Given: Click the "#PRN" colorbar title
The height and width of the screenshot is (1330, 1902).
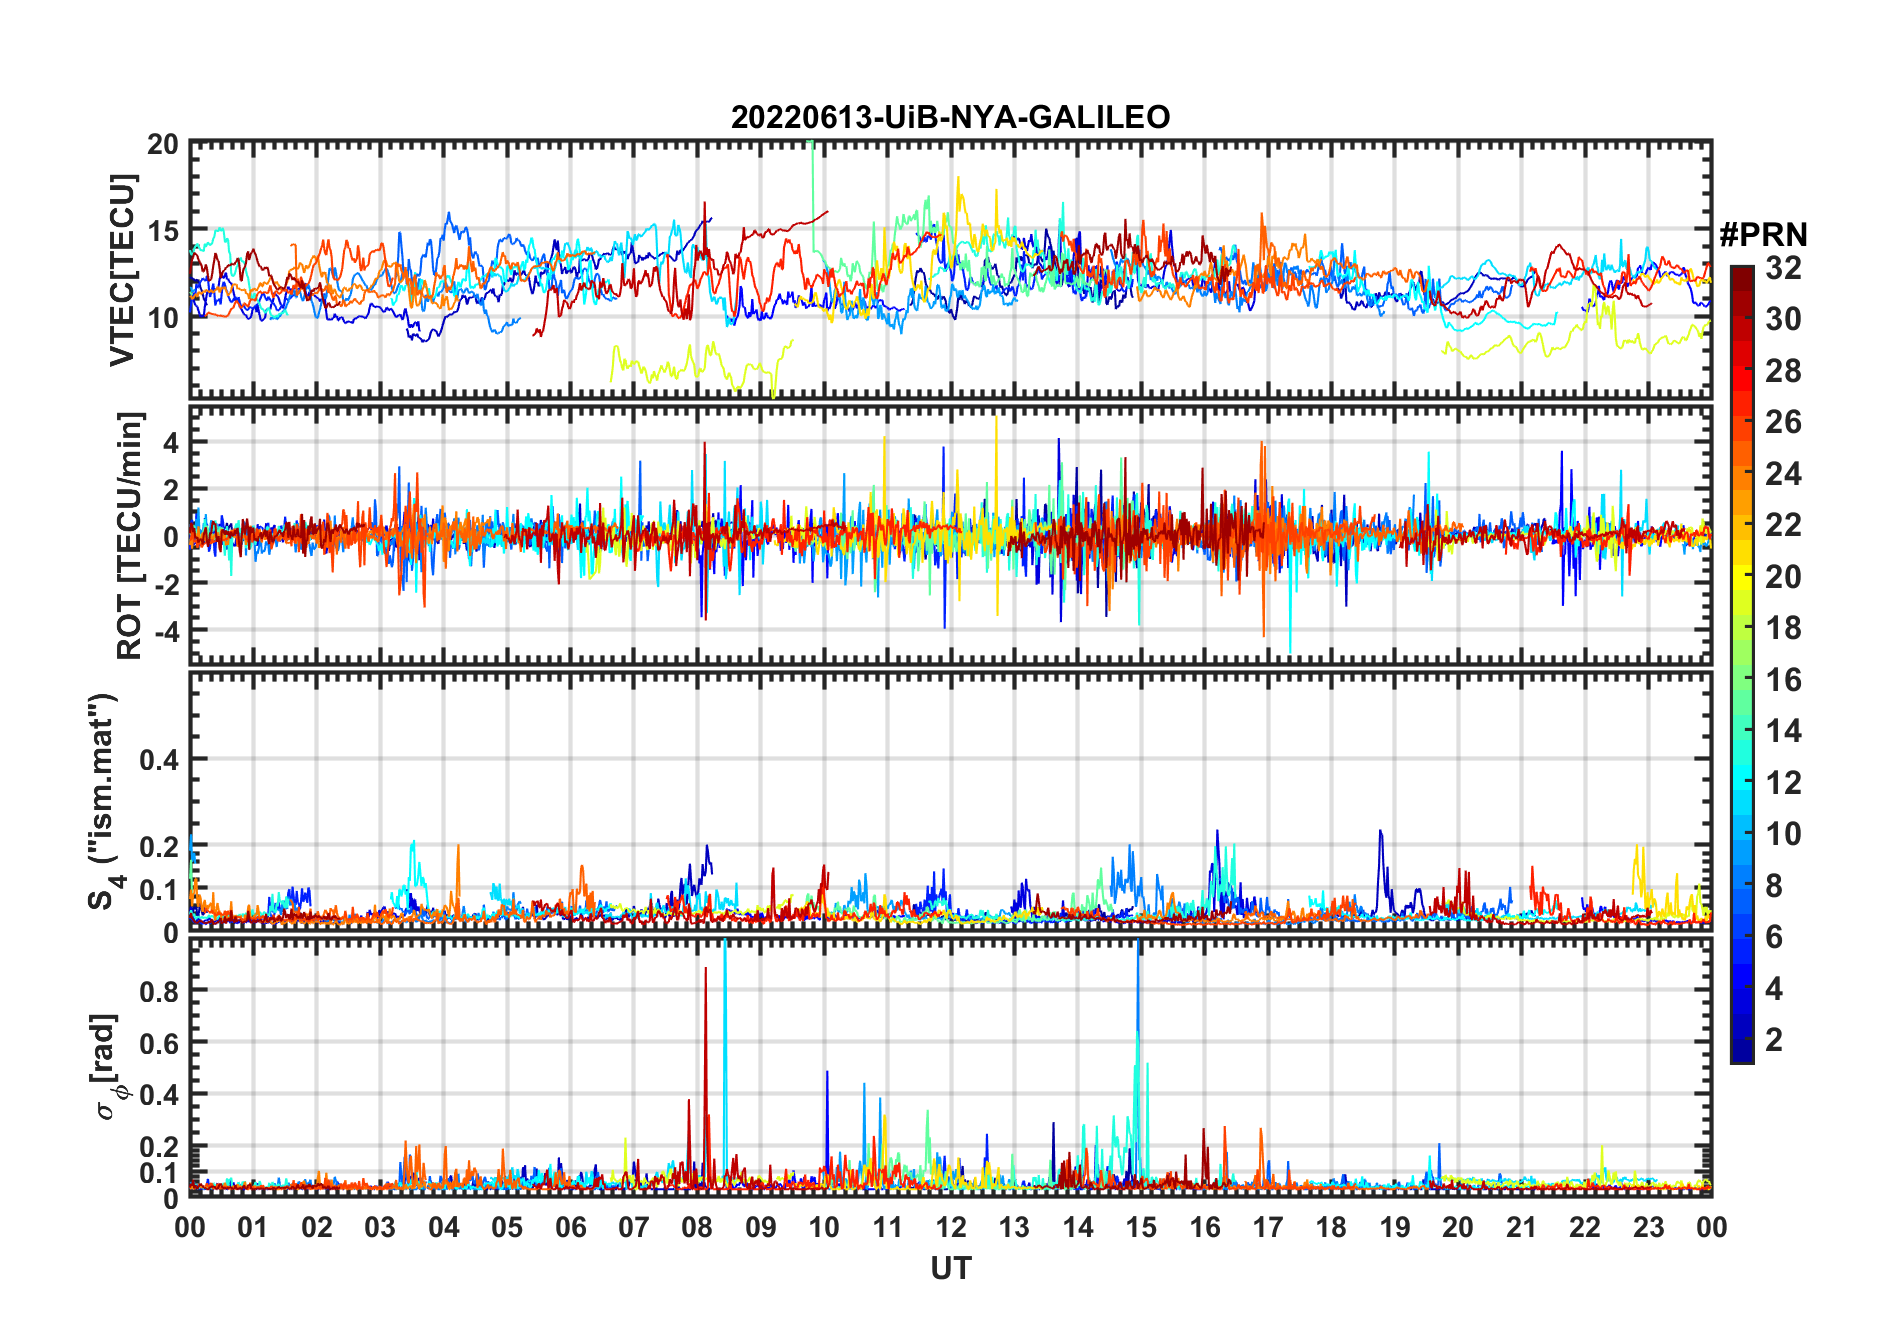Looking at the screenshot, I should (x=1763, y=235).
